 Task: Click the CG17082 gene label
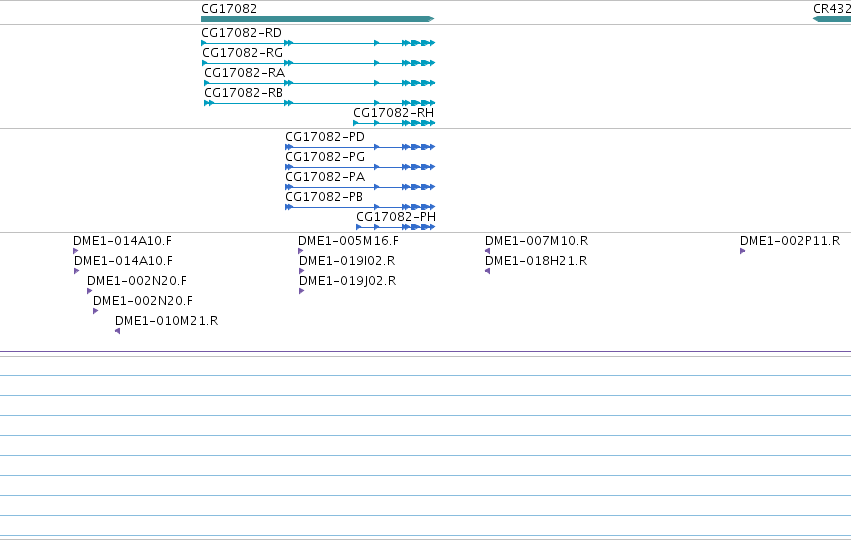tap(229, 9)
